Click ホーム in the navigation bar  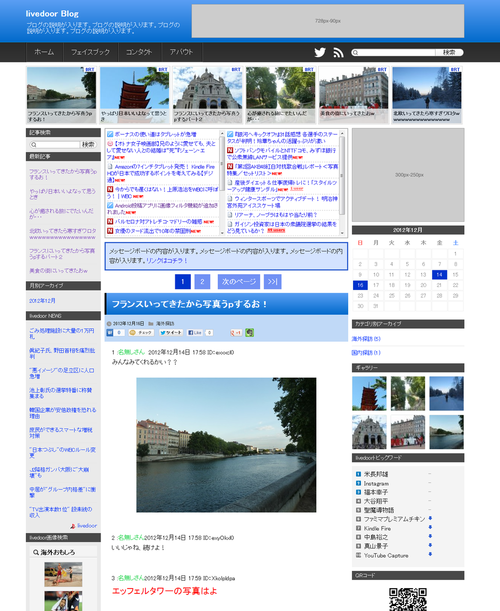click(44, 52)
